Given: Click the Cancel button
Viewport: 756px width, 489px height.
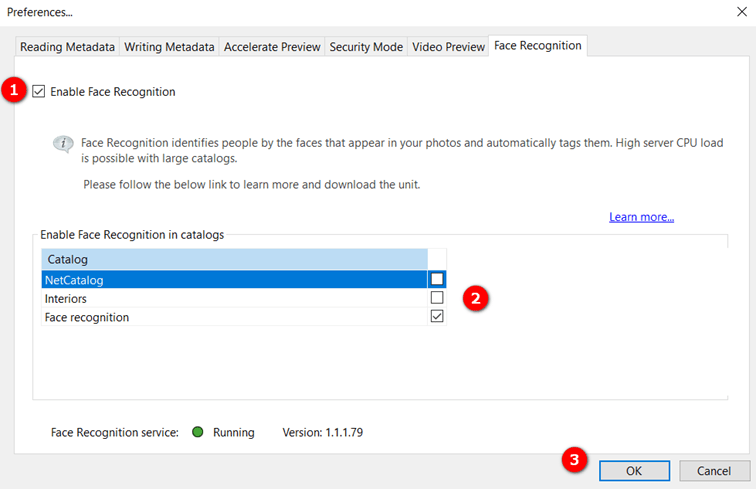Looking at the screenshot, I should tap(714, 470).
